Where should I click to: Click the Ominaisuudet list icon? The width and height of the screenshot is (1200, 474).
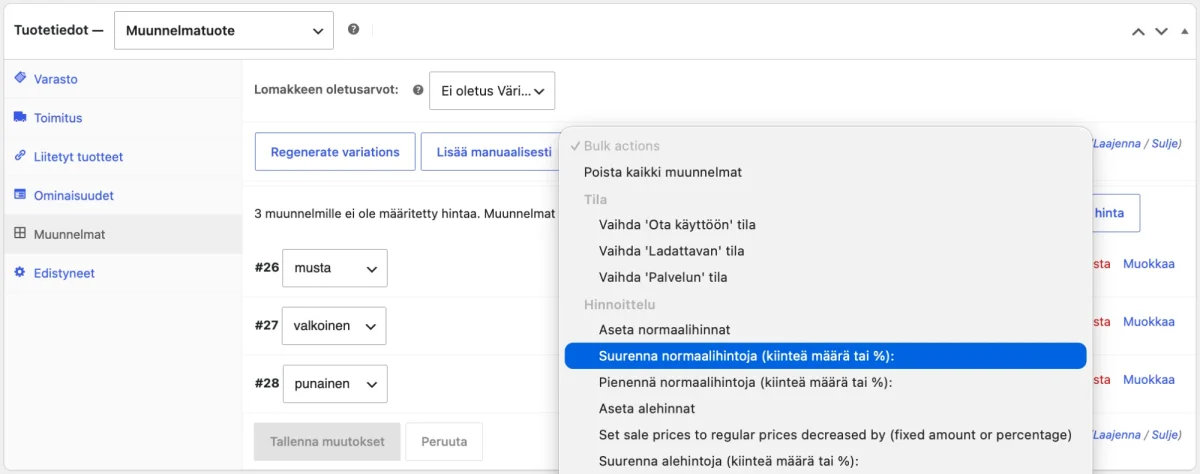click(20, 195)
